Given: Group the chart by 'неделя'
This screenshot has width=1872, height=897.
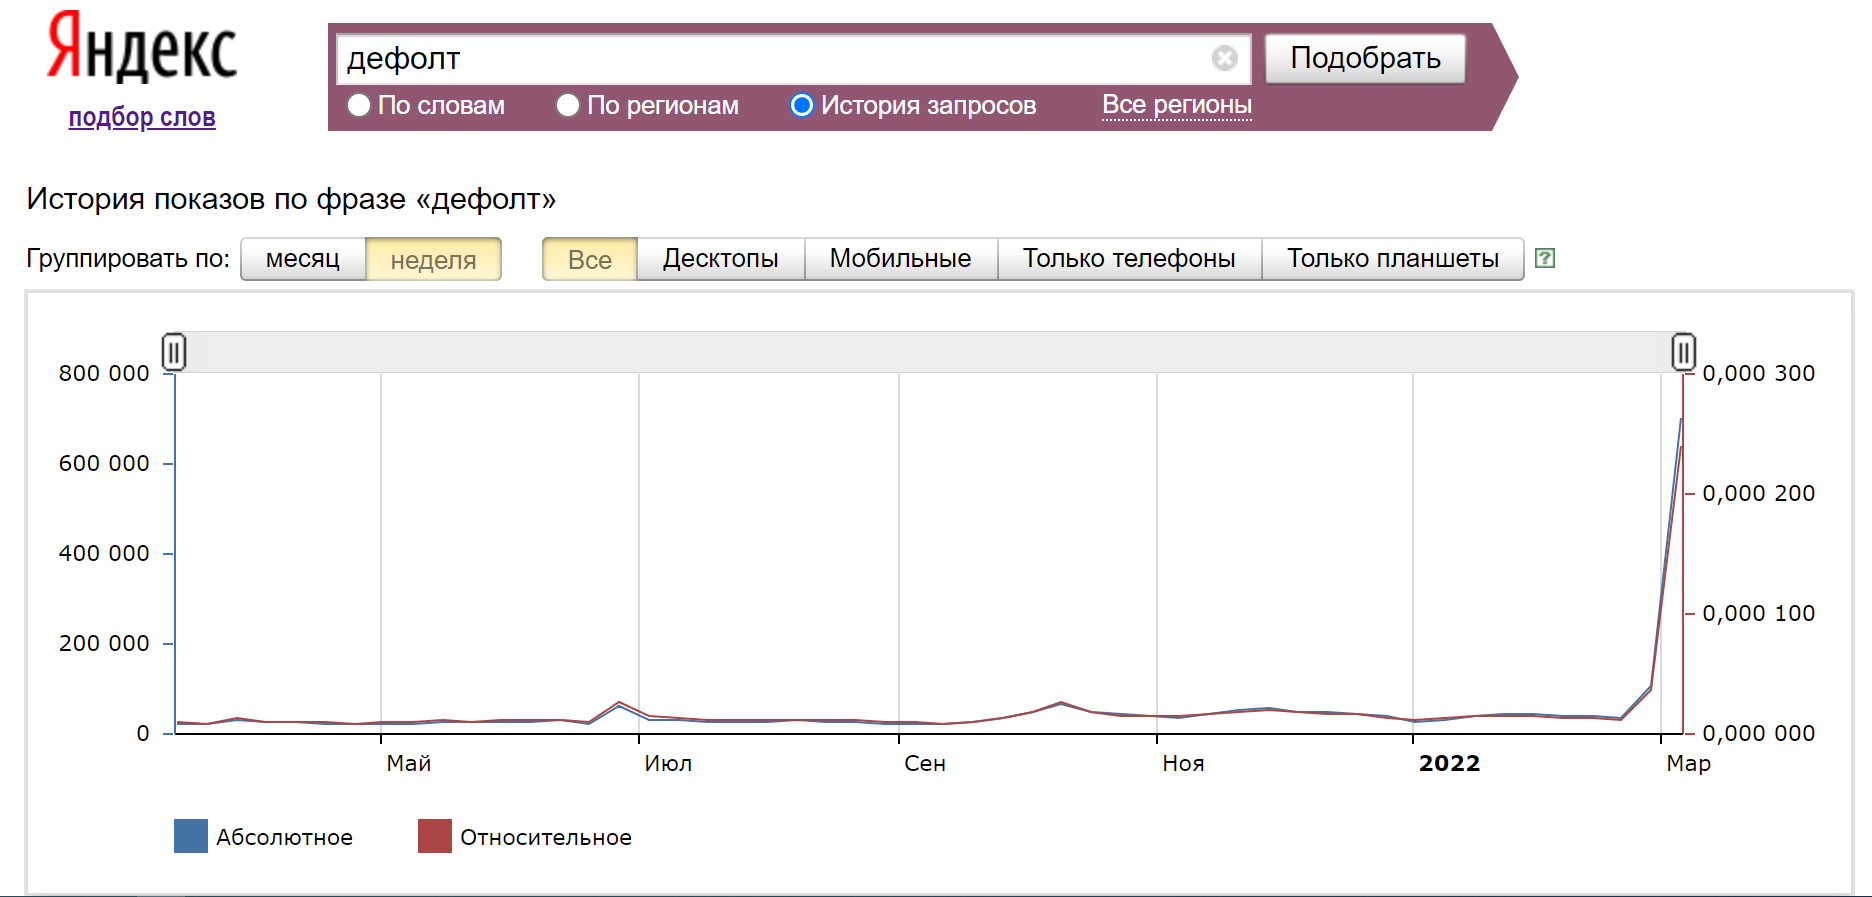Looking at the screenshot, I should 433,259.
